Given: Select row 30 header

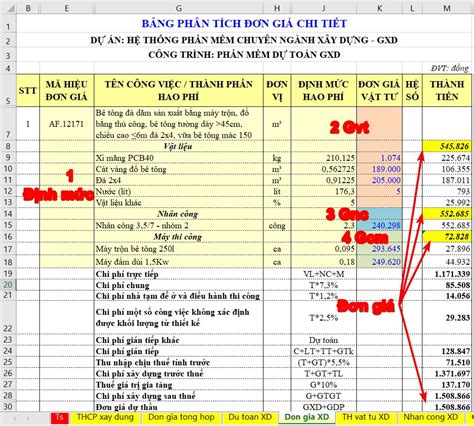Looking at the screenshot, I should point(8,407).
